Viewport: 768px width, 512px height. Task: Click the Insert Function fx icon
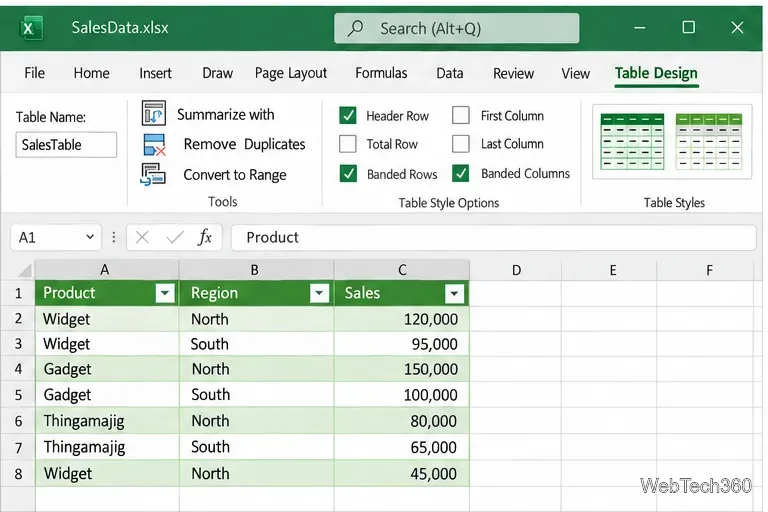pos(205,237)
